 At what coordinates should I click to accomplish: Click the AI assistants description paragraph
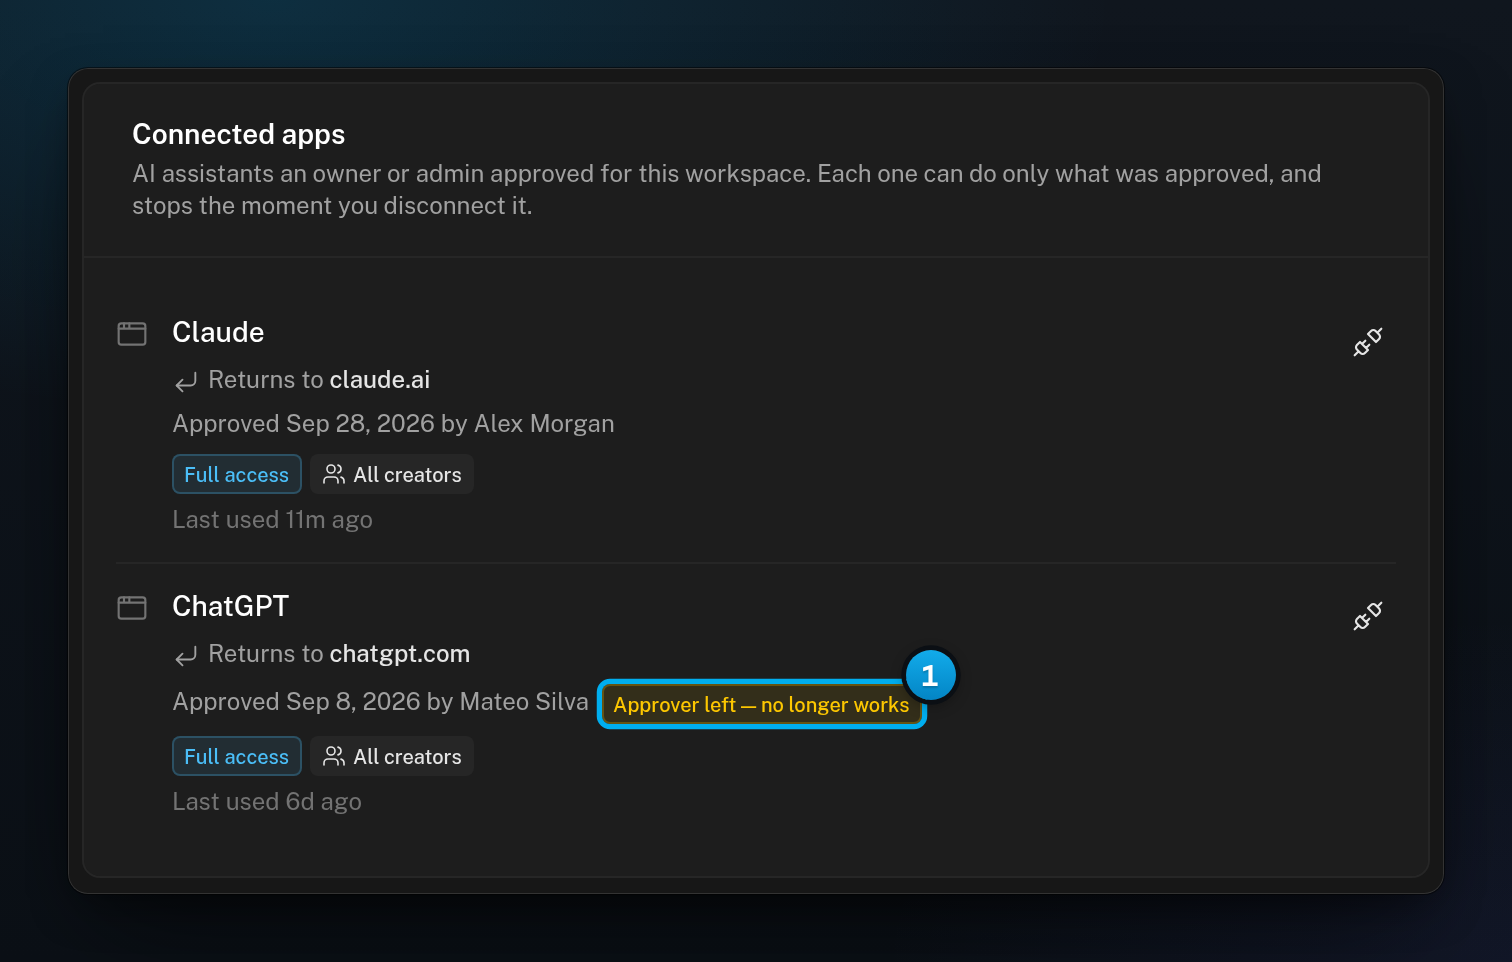(x=727, y=190)
